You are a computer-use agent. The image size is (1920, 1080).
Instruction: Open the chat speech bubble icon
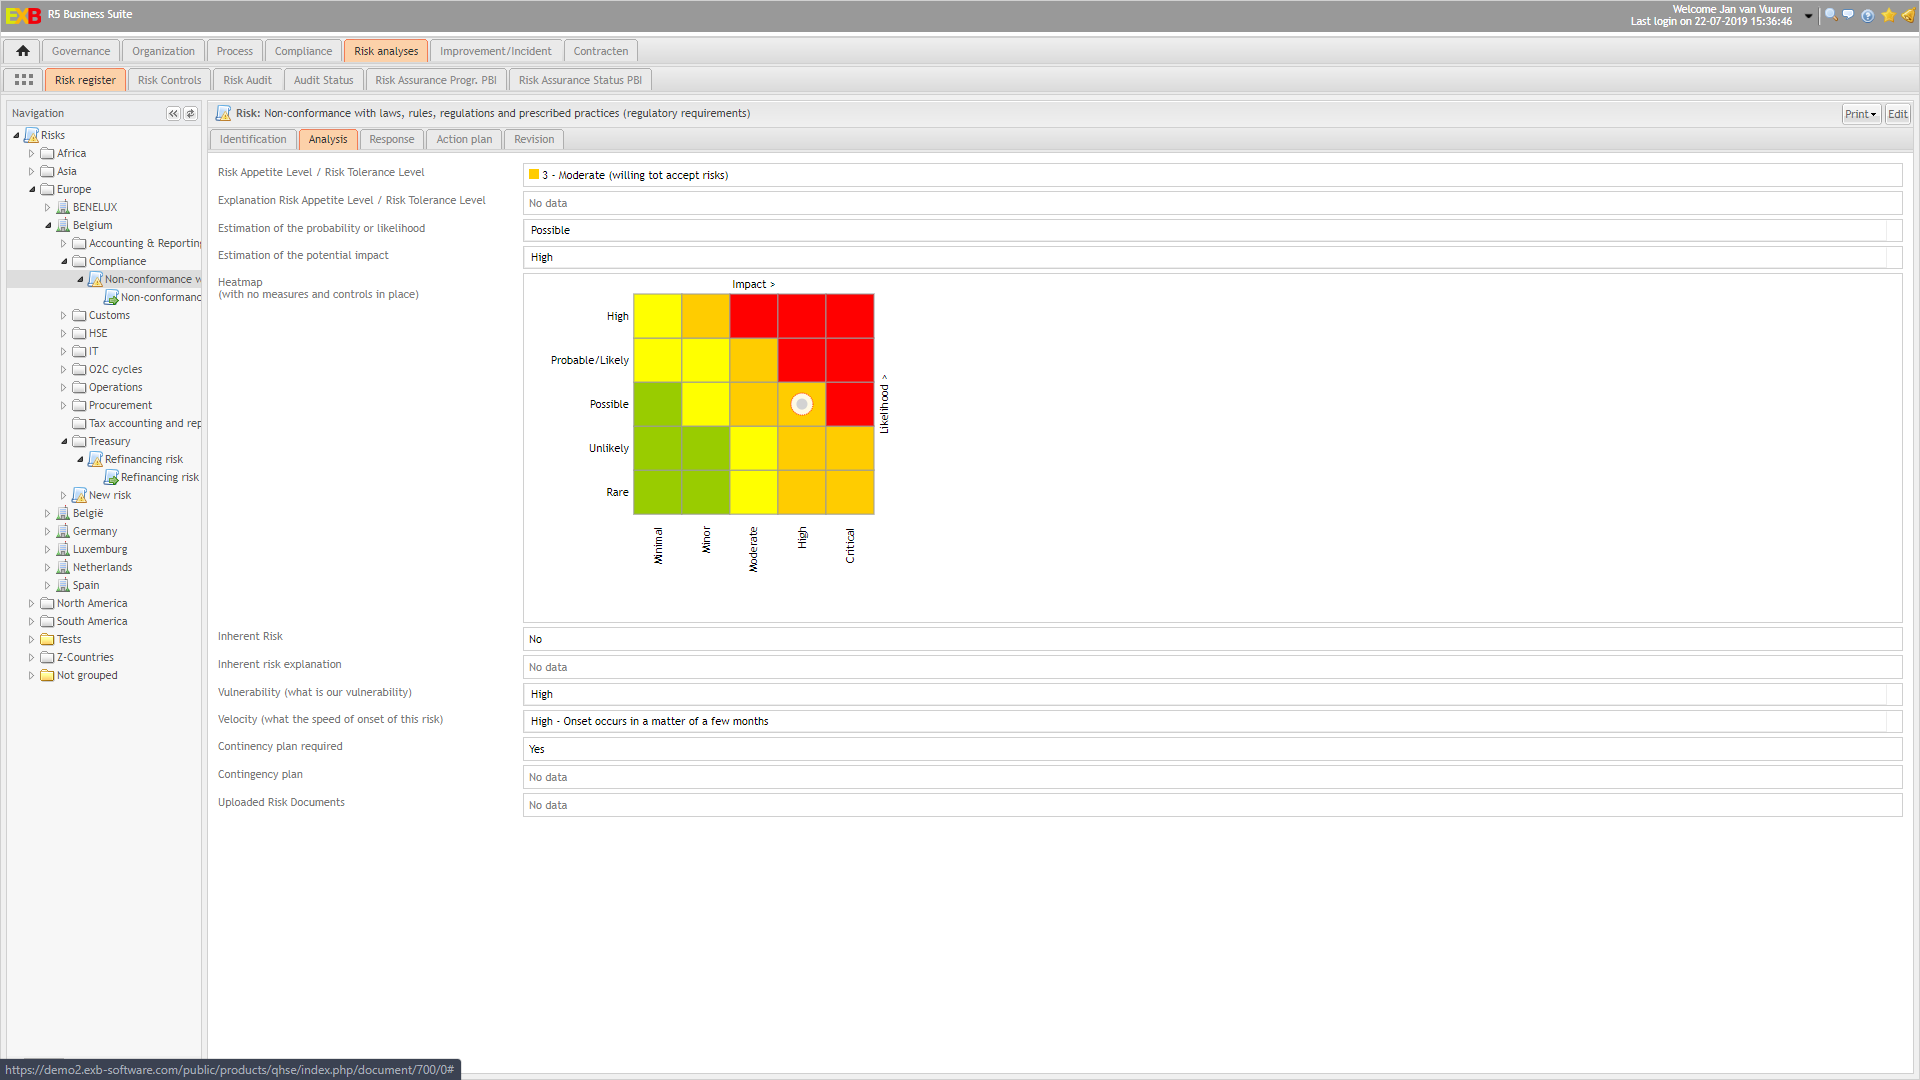(1848, 15)
